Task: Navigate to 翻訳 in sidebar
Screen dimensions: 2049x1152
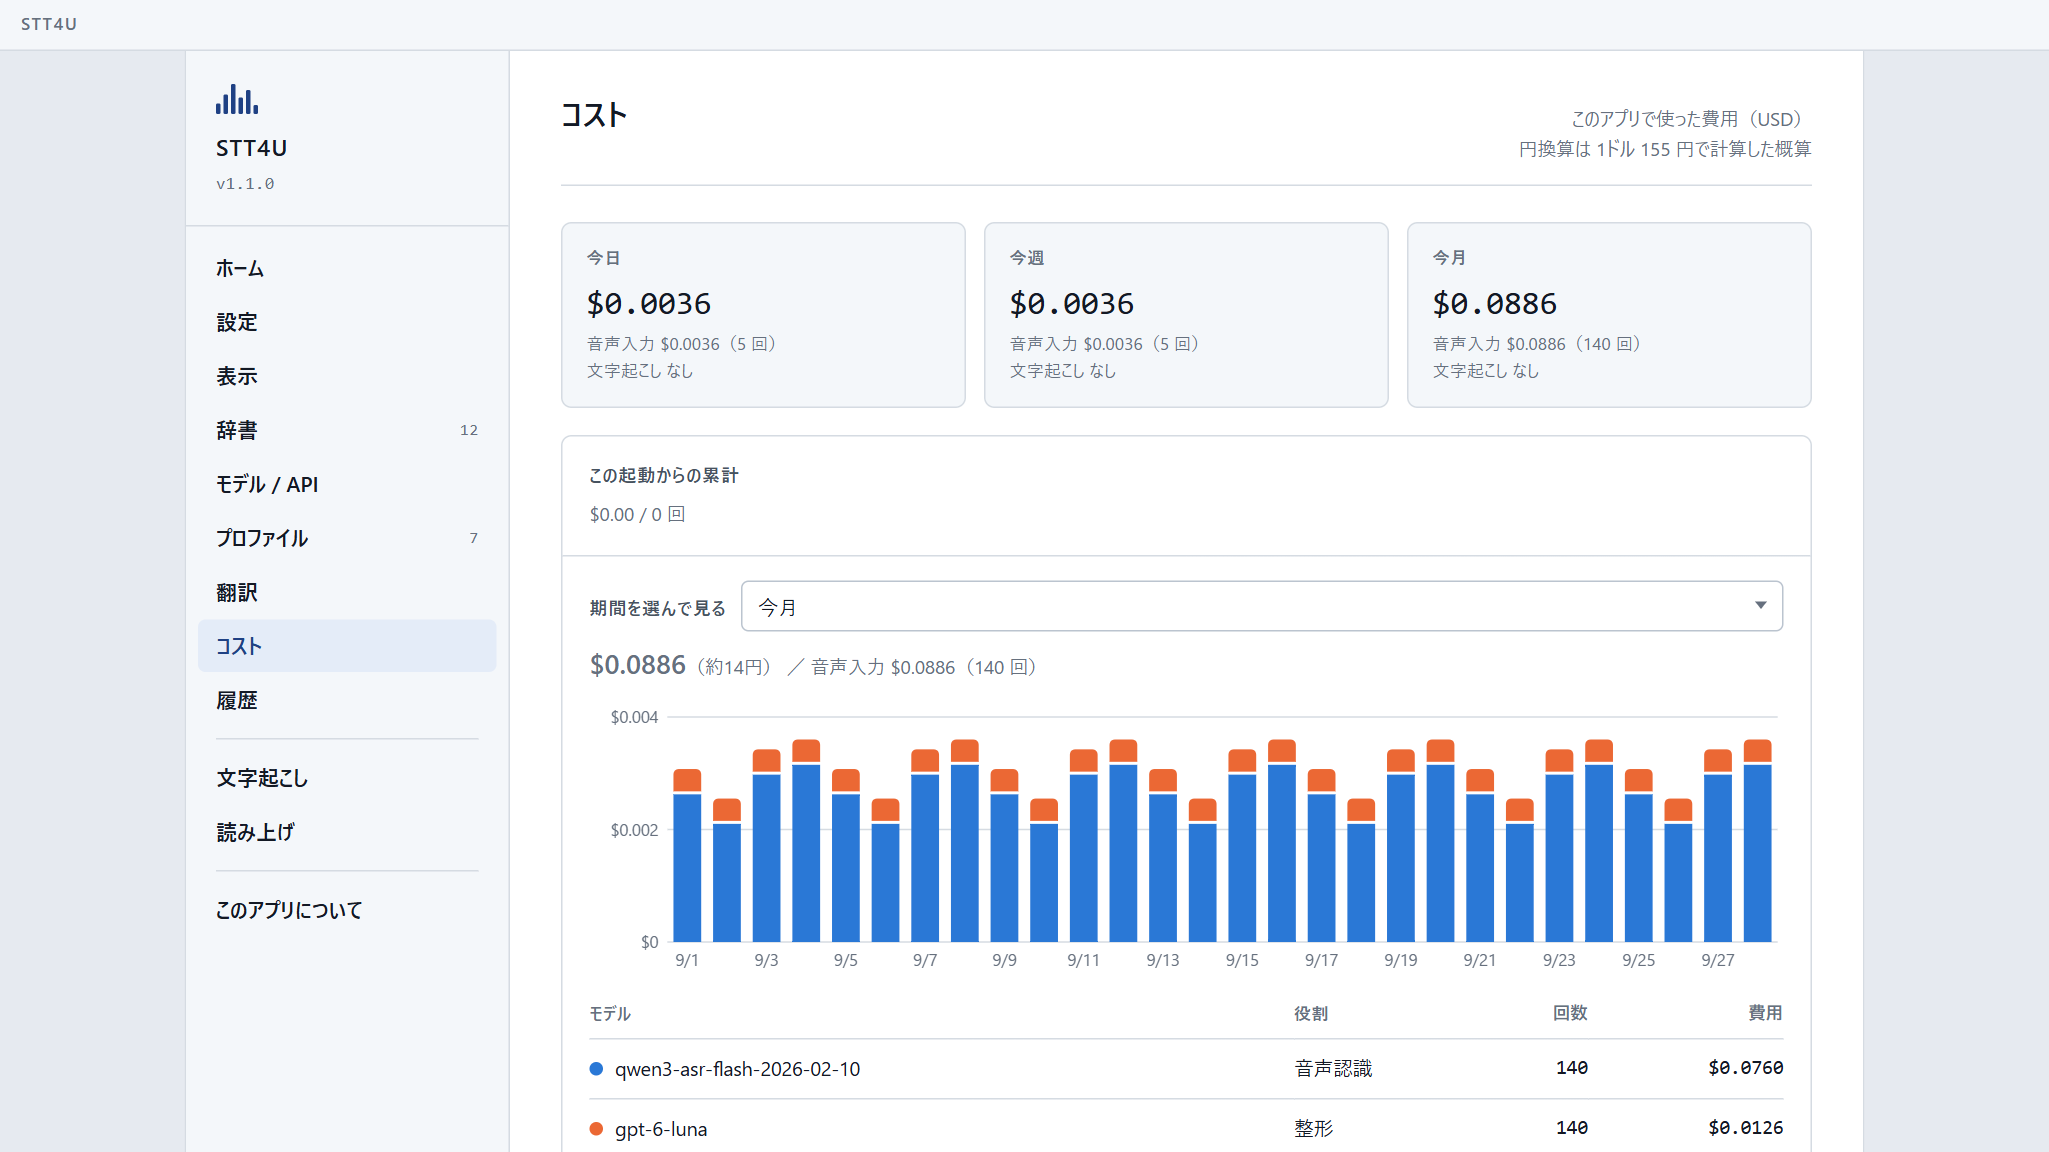Action: (347, 592)
